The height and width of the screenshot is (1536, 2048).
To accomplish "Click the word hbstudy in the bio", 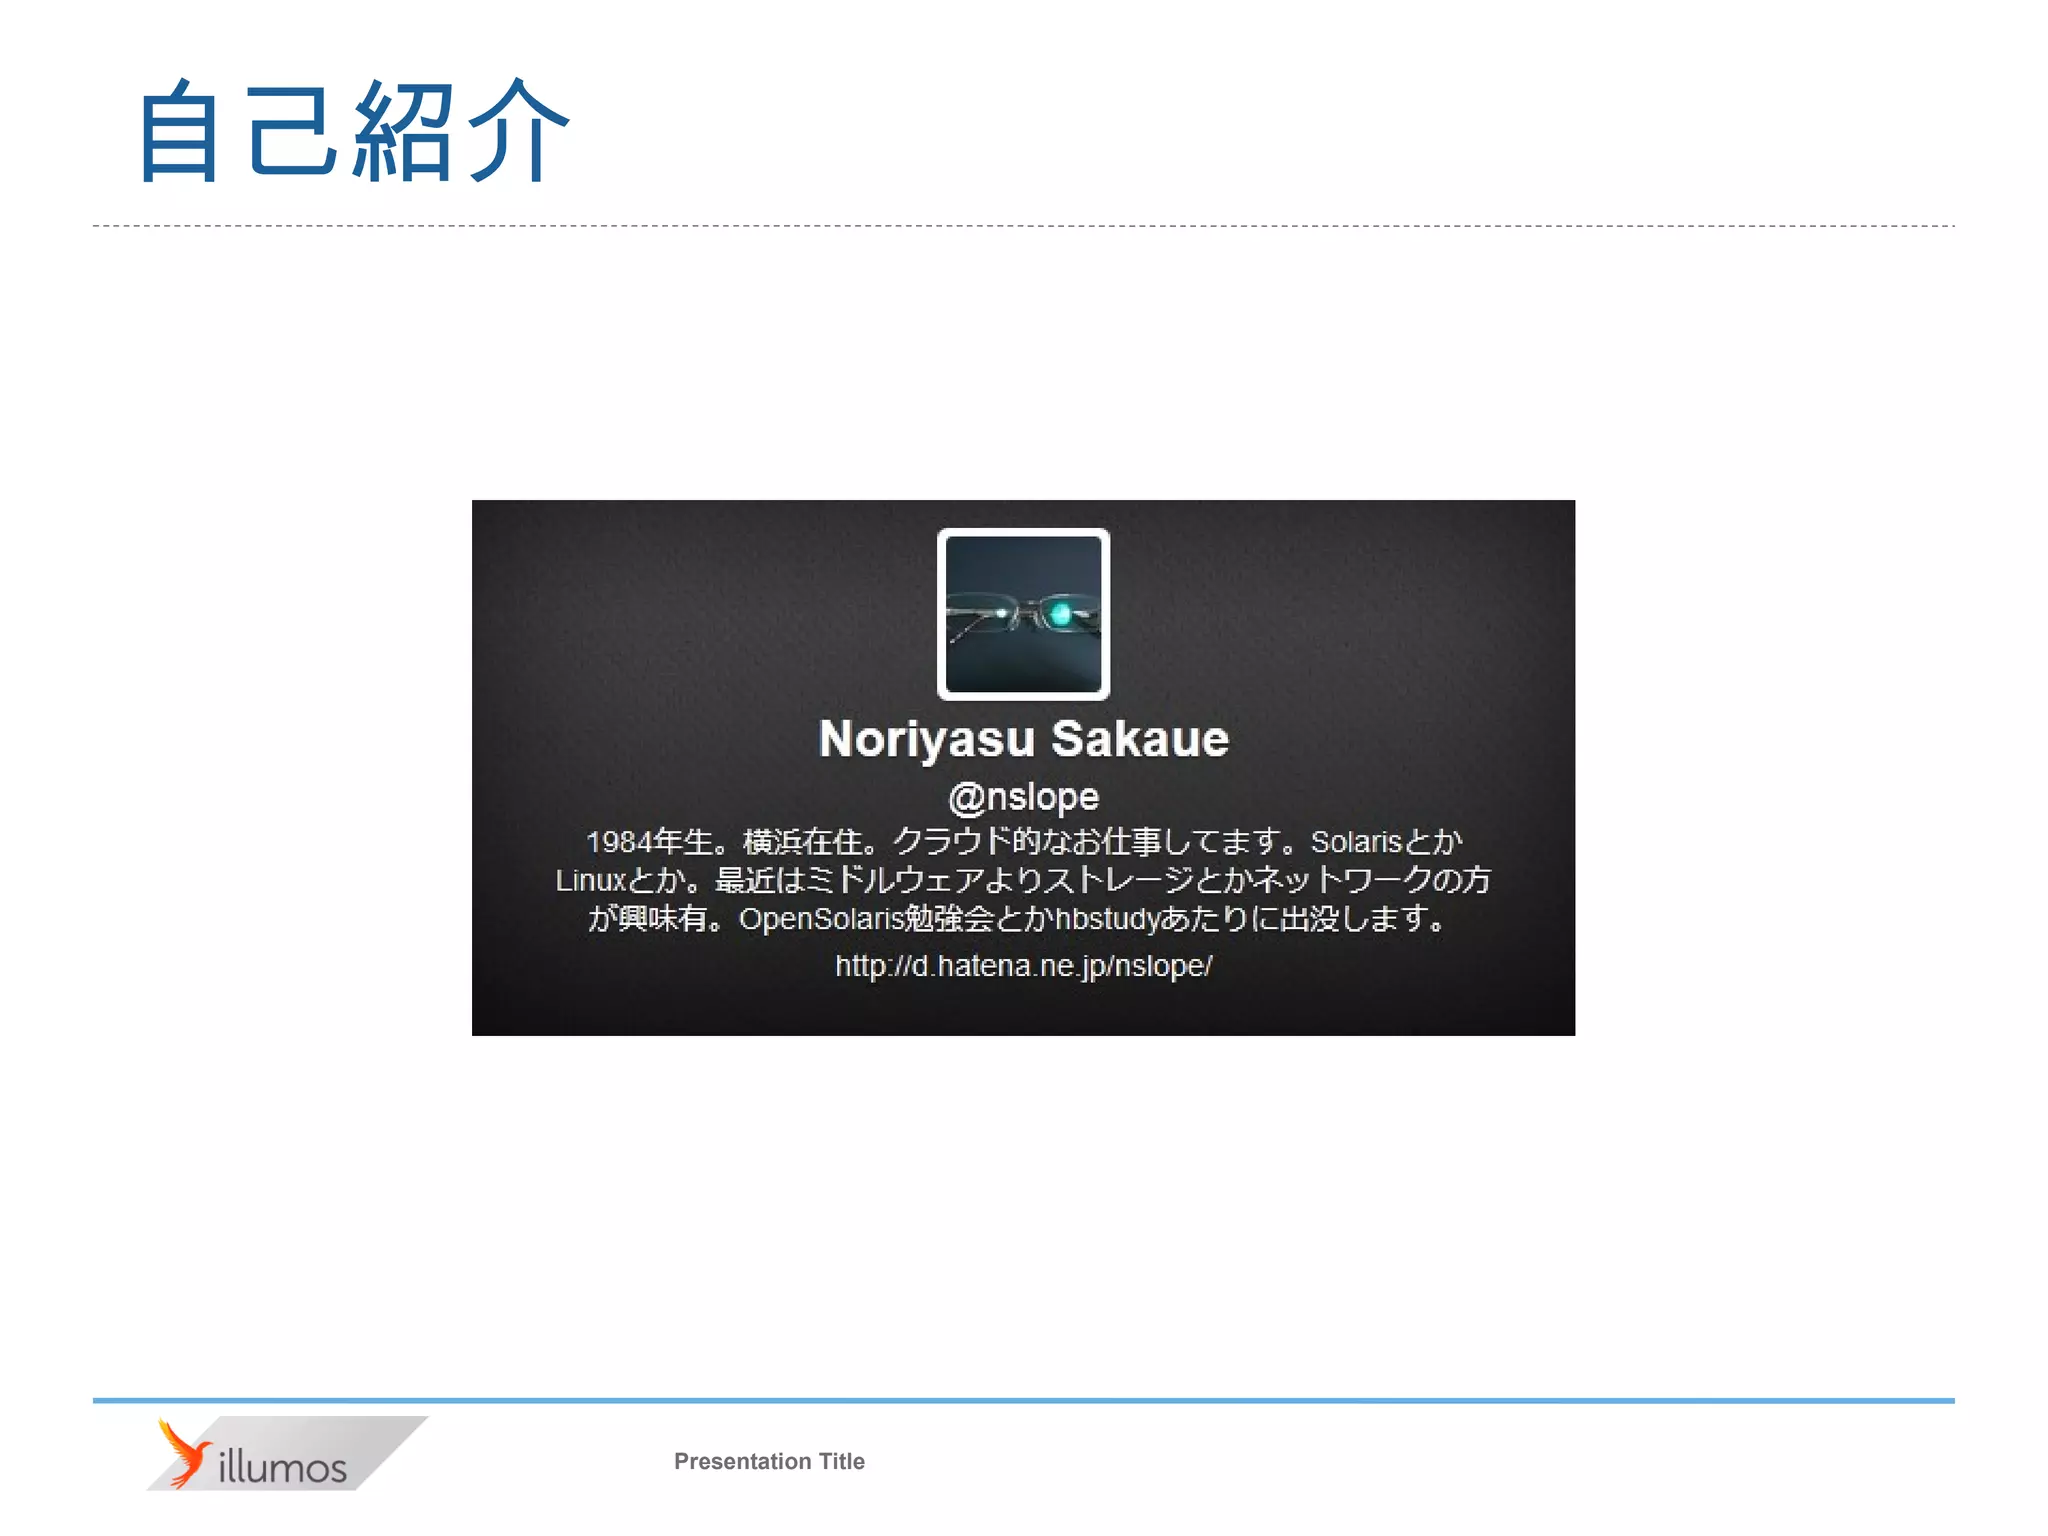I will [1107, 919].
